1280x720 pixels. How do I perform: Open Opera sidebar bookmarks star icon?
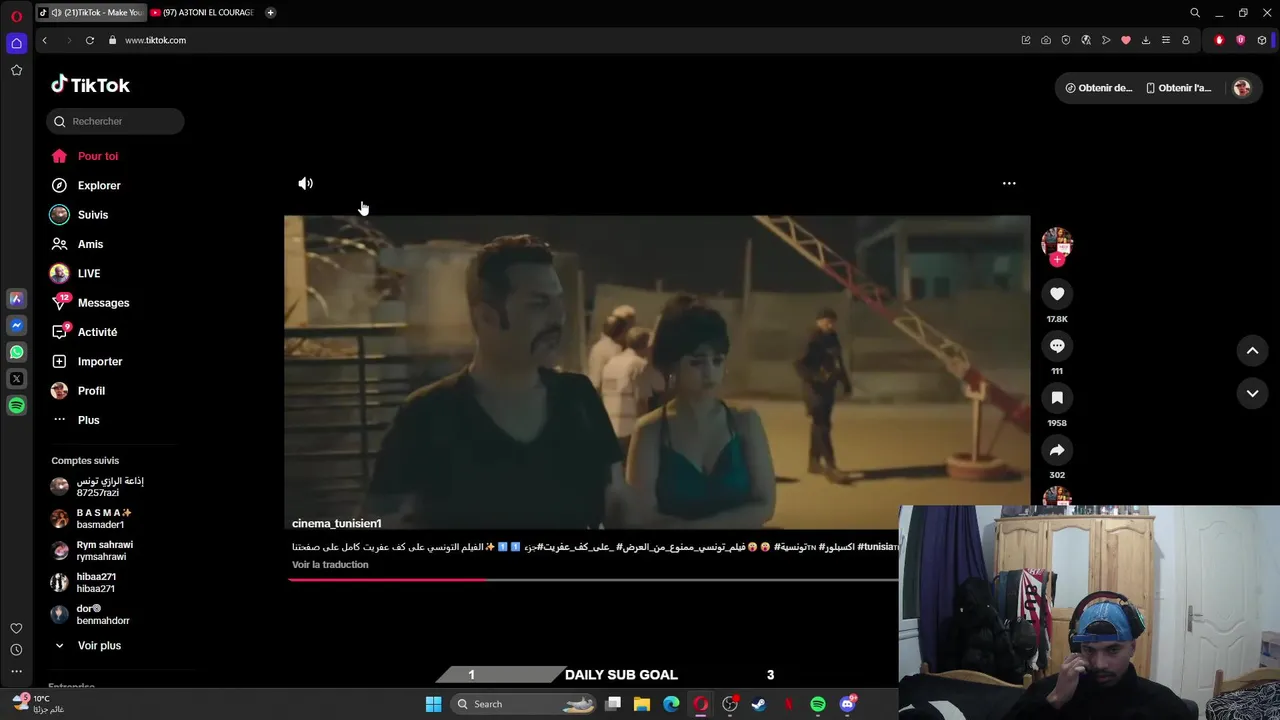coord(16,70)
